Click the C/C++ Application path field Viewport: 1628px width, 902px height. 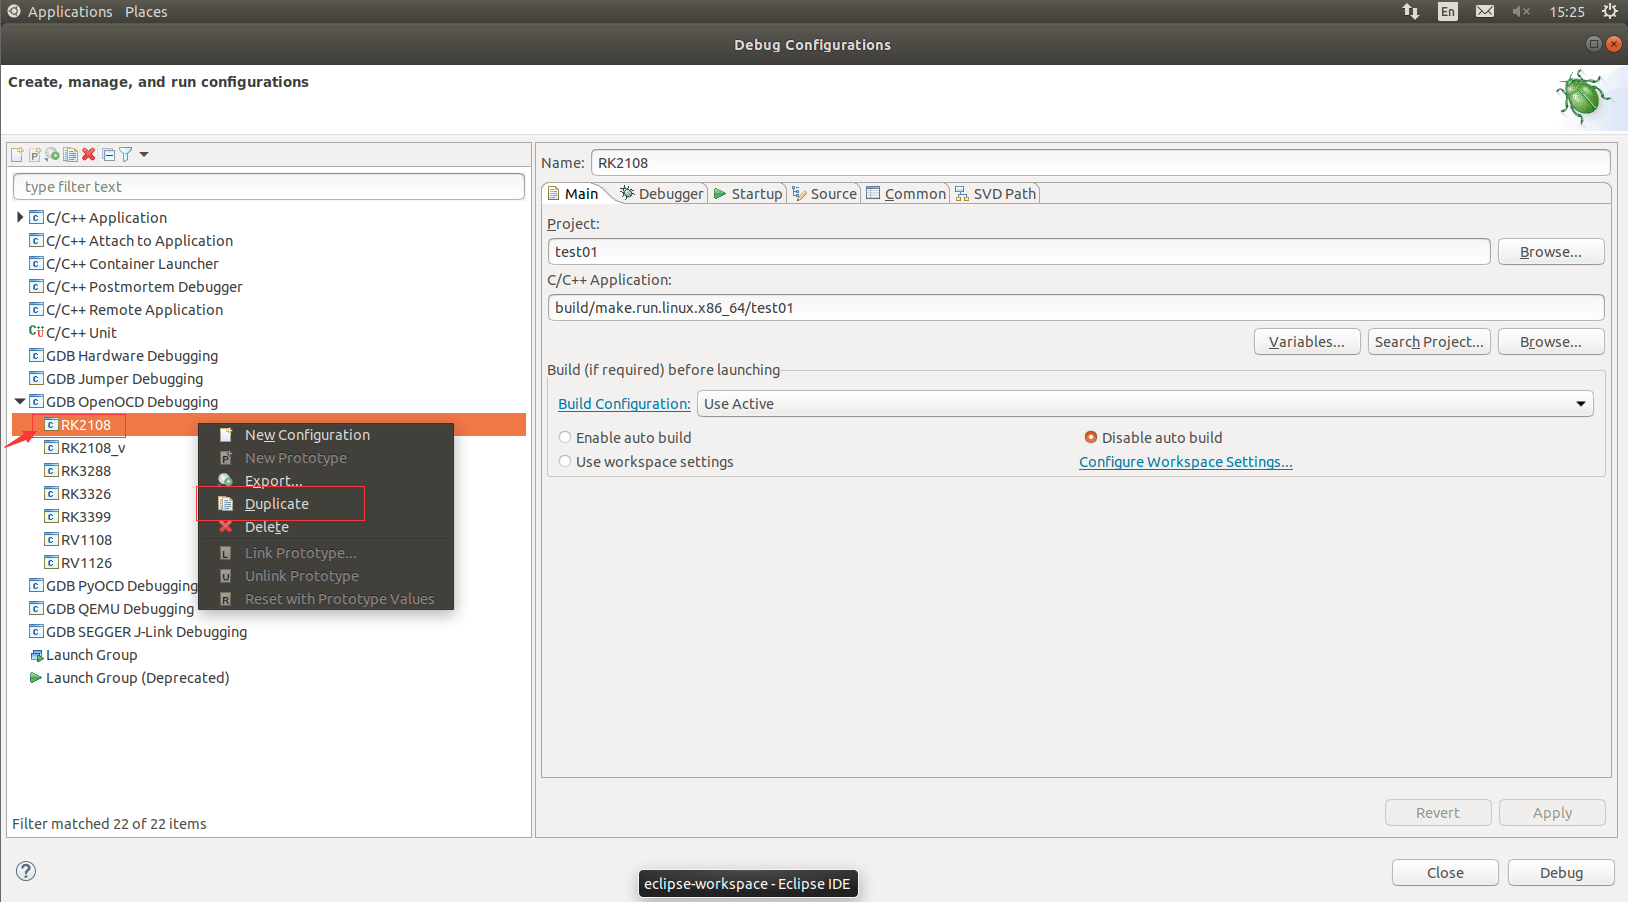[x=1076, y=308]
